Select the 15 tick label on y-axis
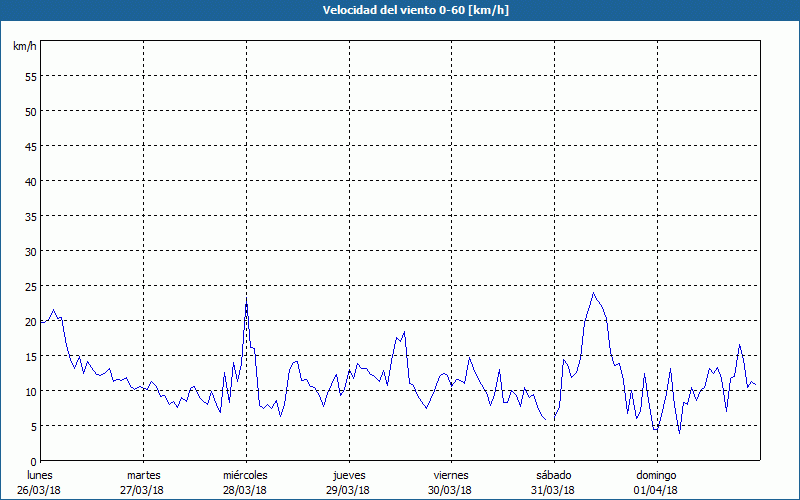Screen dimensions: 800x500 (30, 356)
